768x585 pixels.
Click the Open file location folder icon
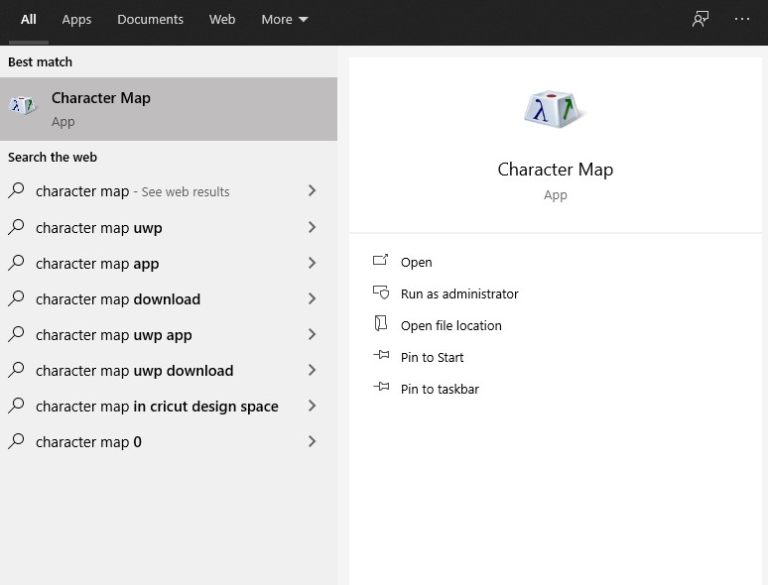pyautogui.click(x=380, y=324)
